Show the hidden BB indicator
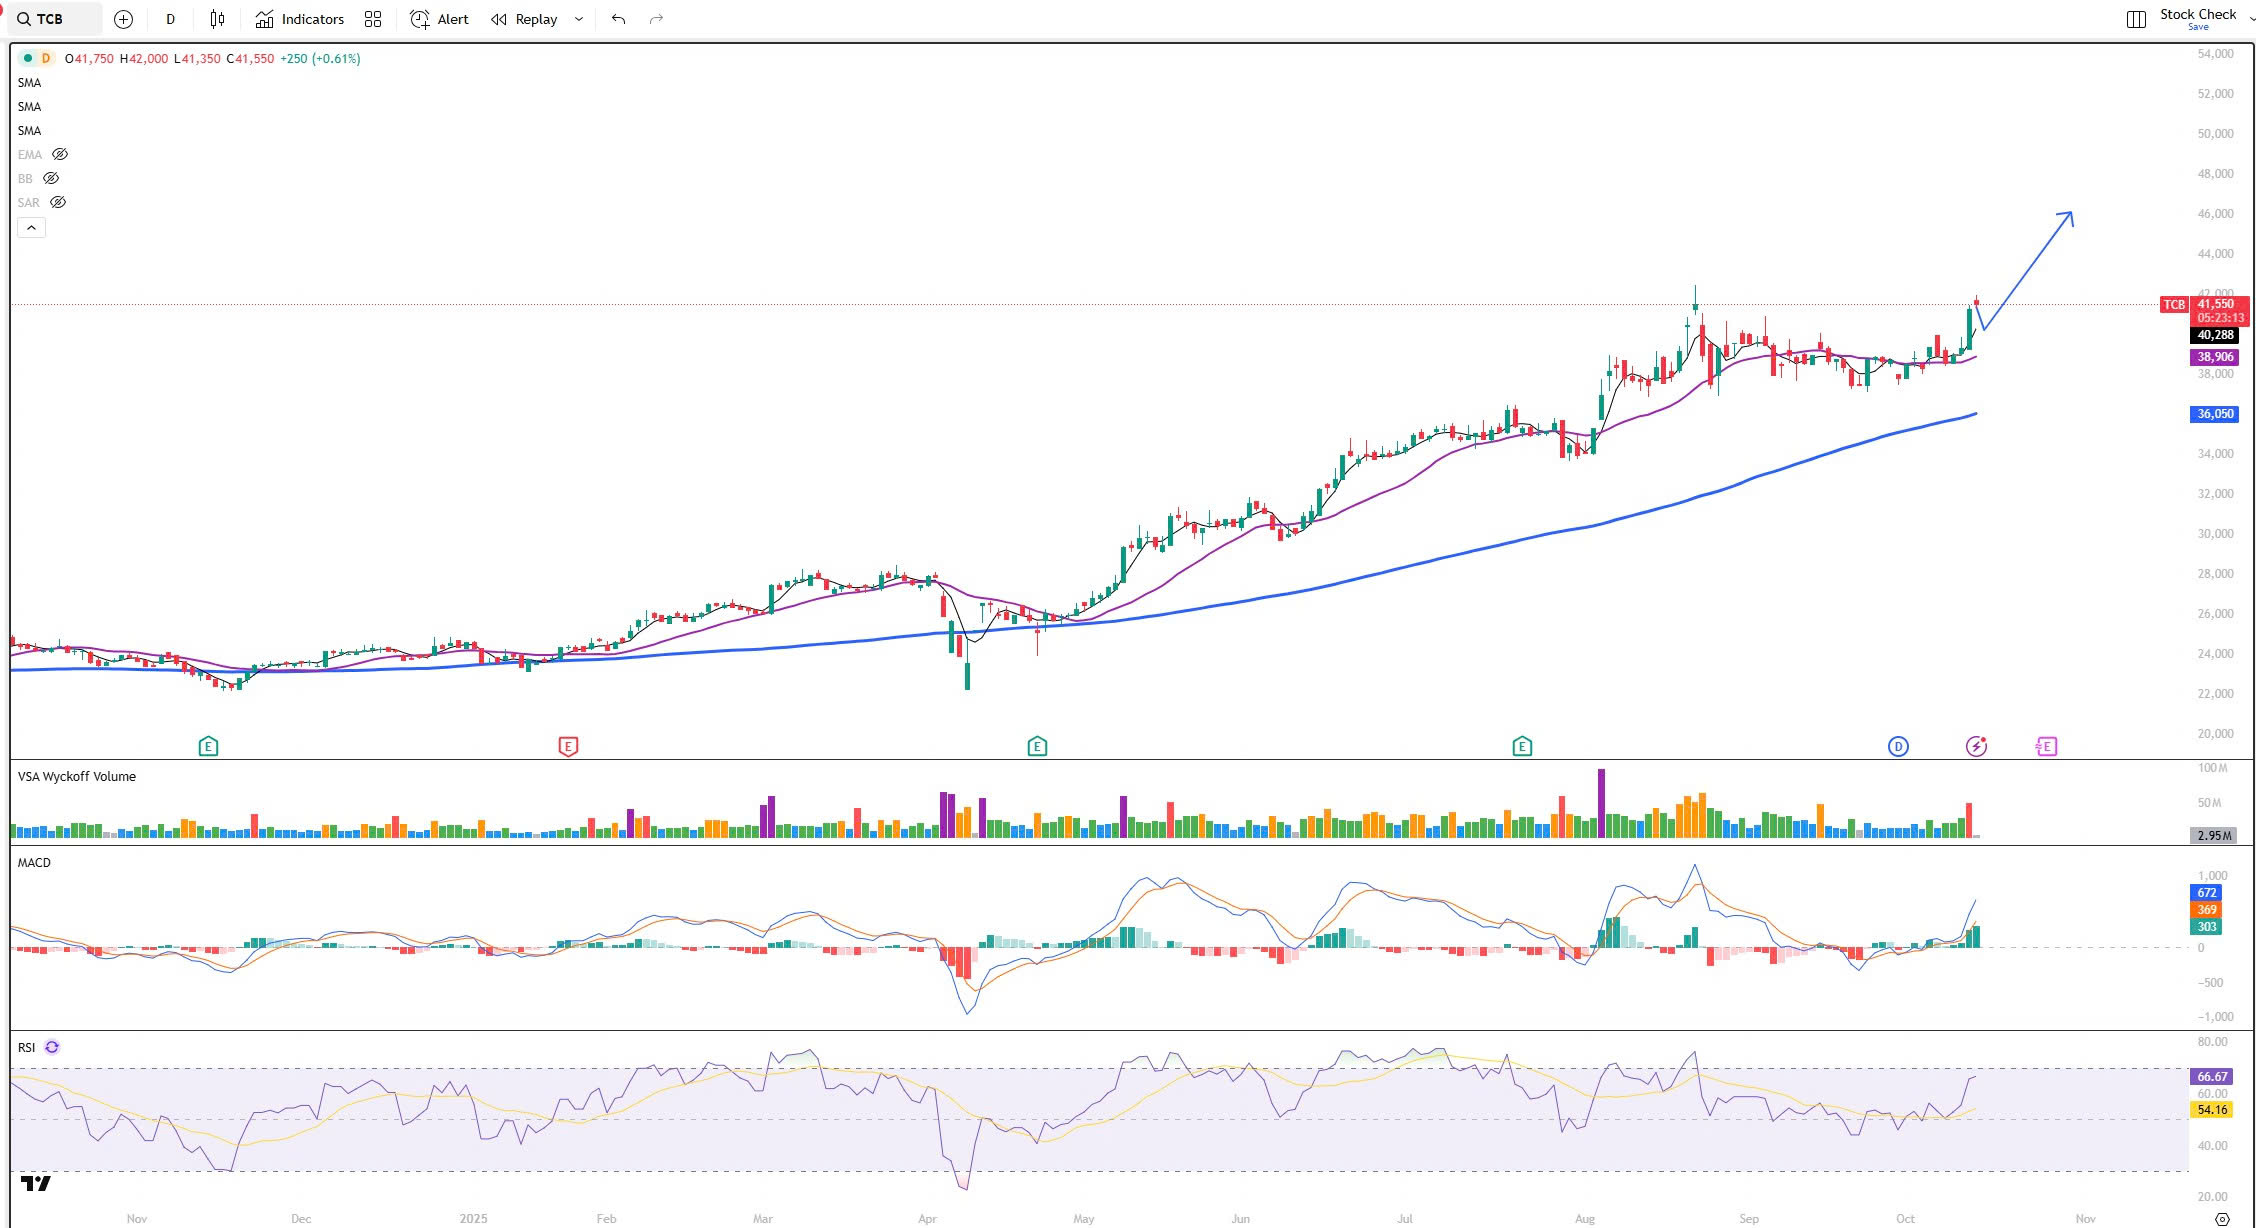This screenshot has width=2256, height=1228. pyautogui.click(x=51, y=178)
